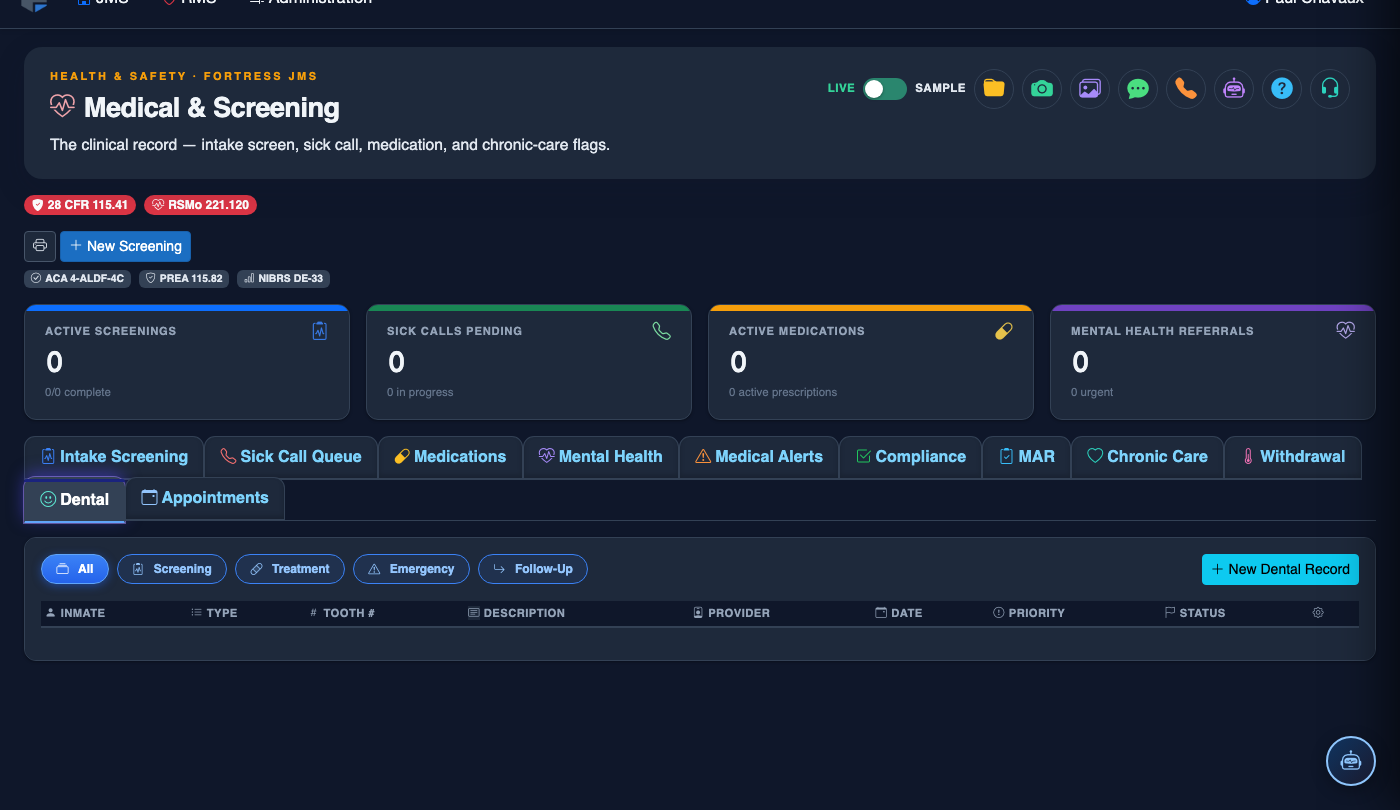Click the orange phone icon in header

[x=1185, y=88]
